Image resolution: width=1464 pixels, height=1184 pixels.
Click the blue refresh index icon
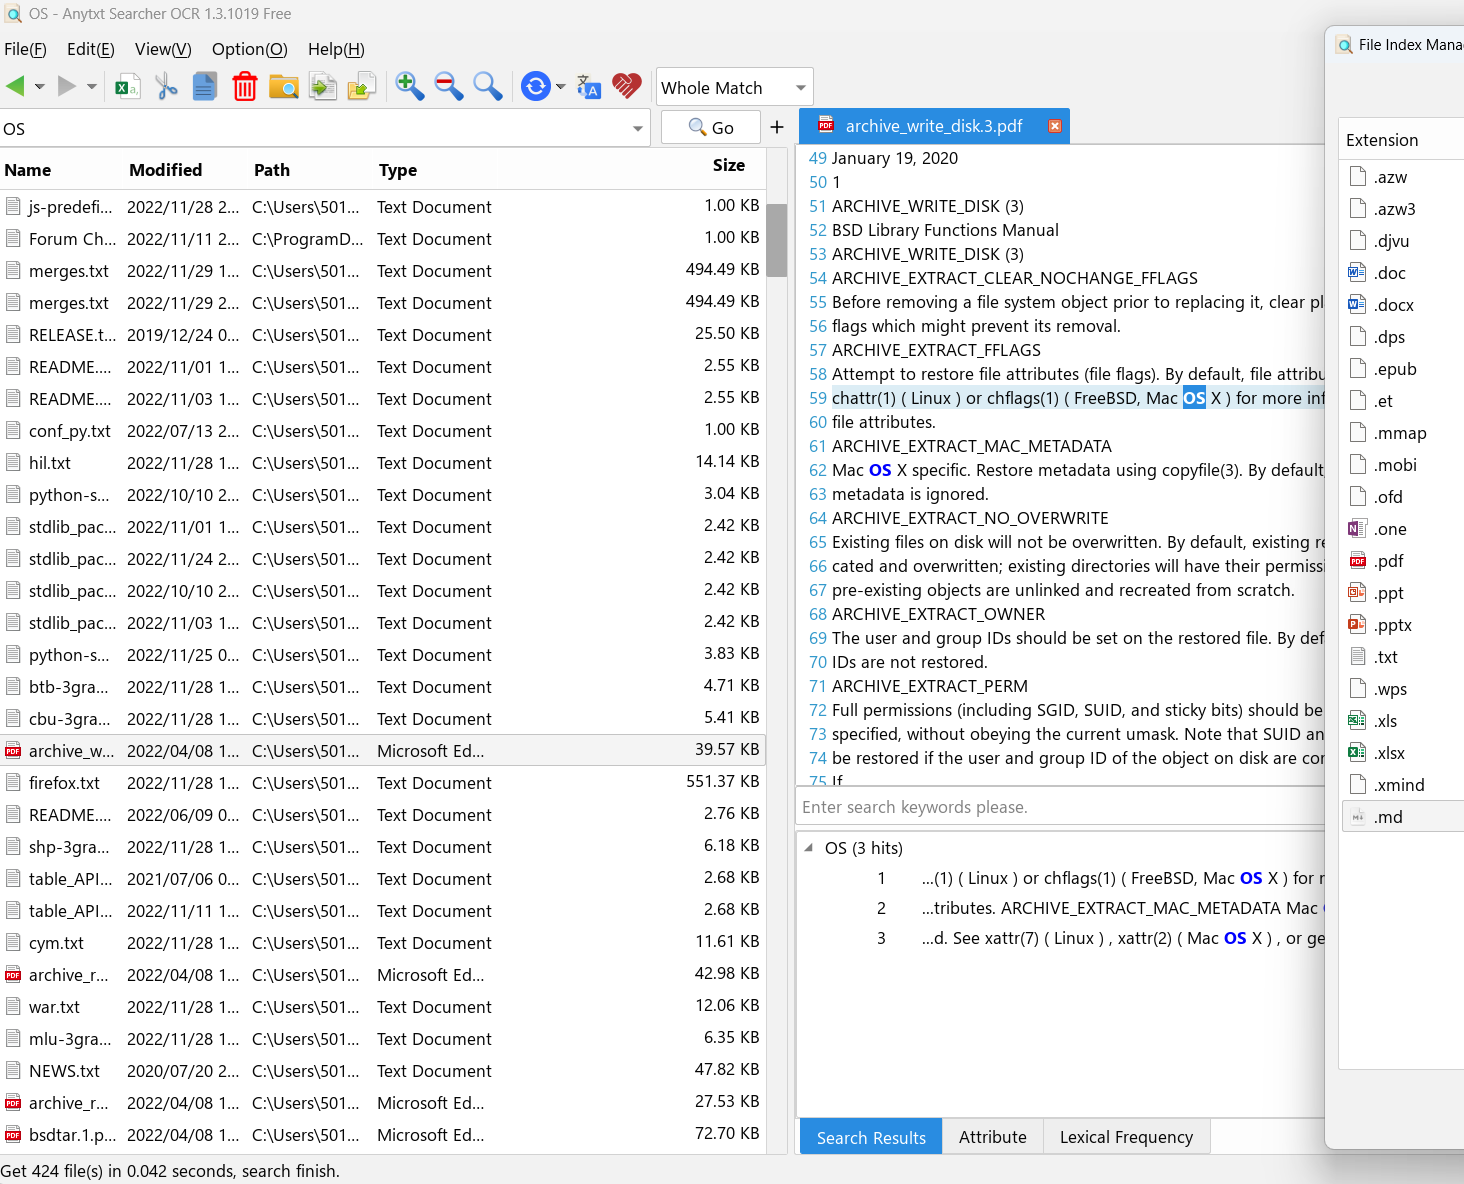coord(536,87)
